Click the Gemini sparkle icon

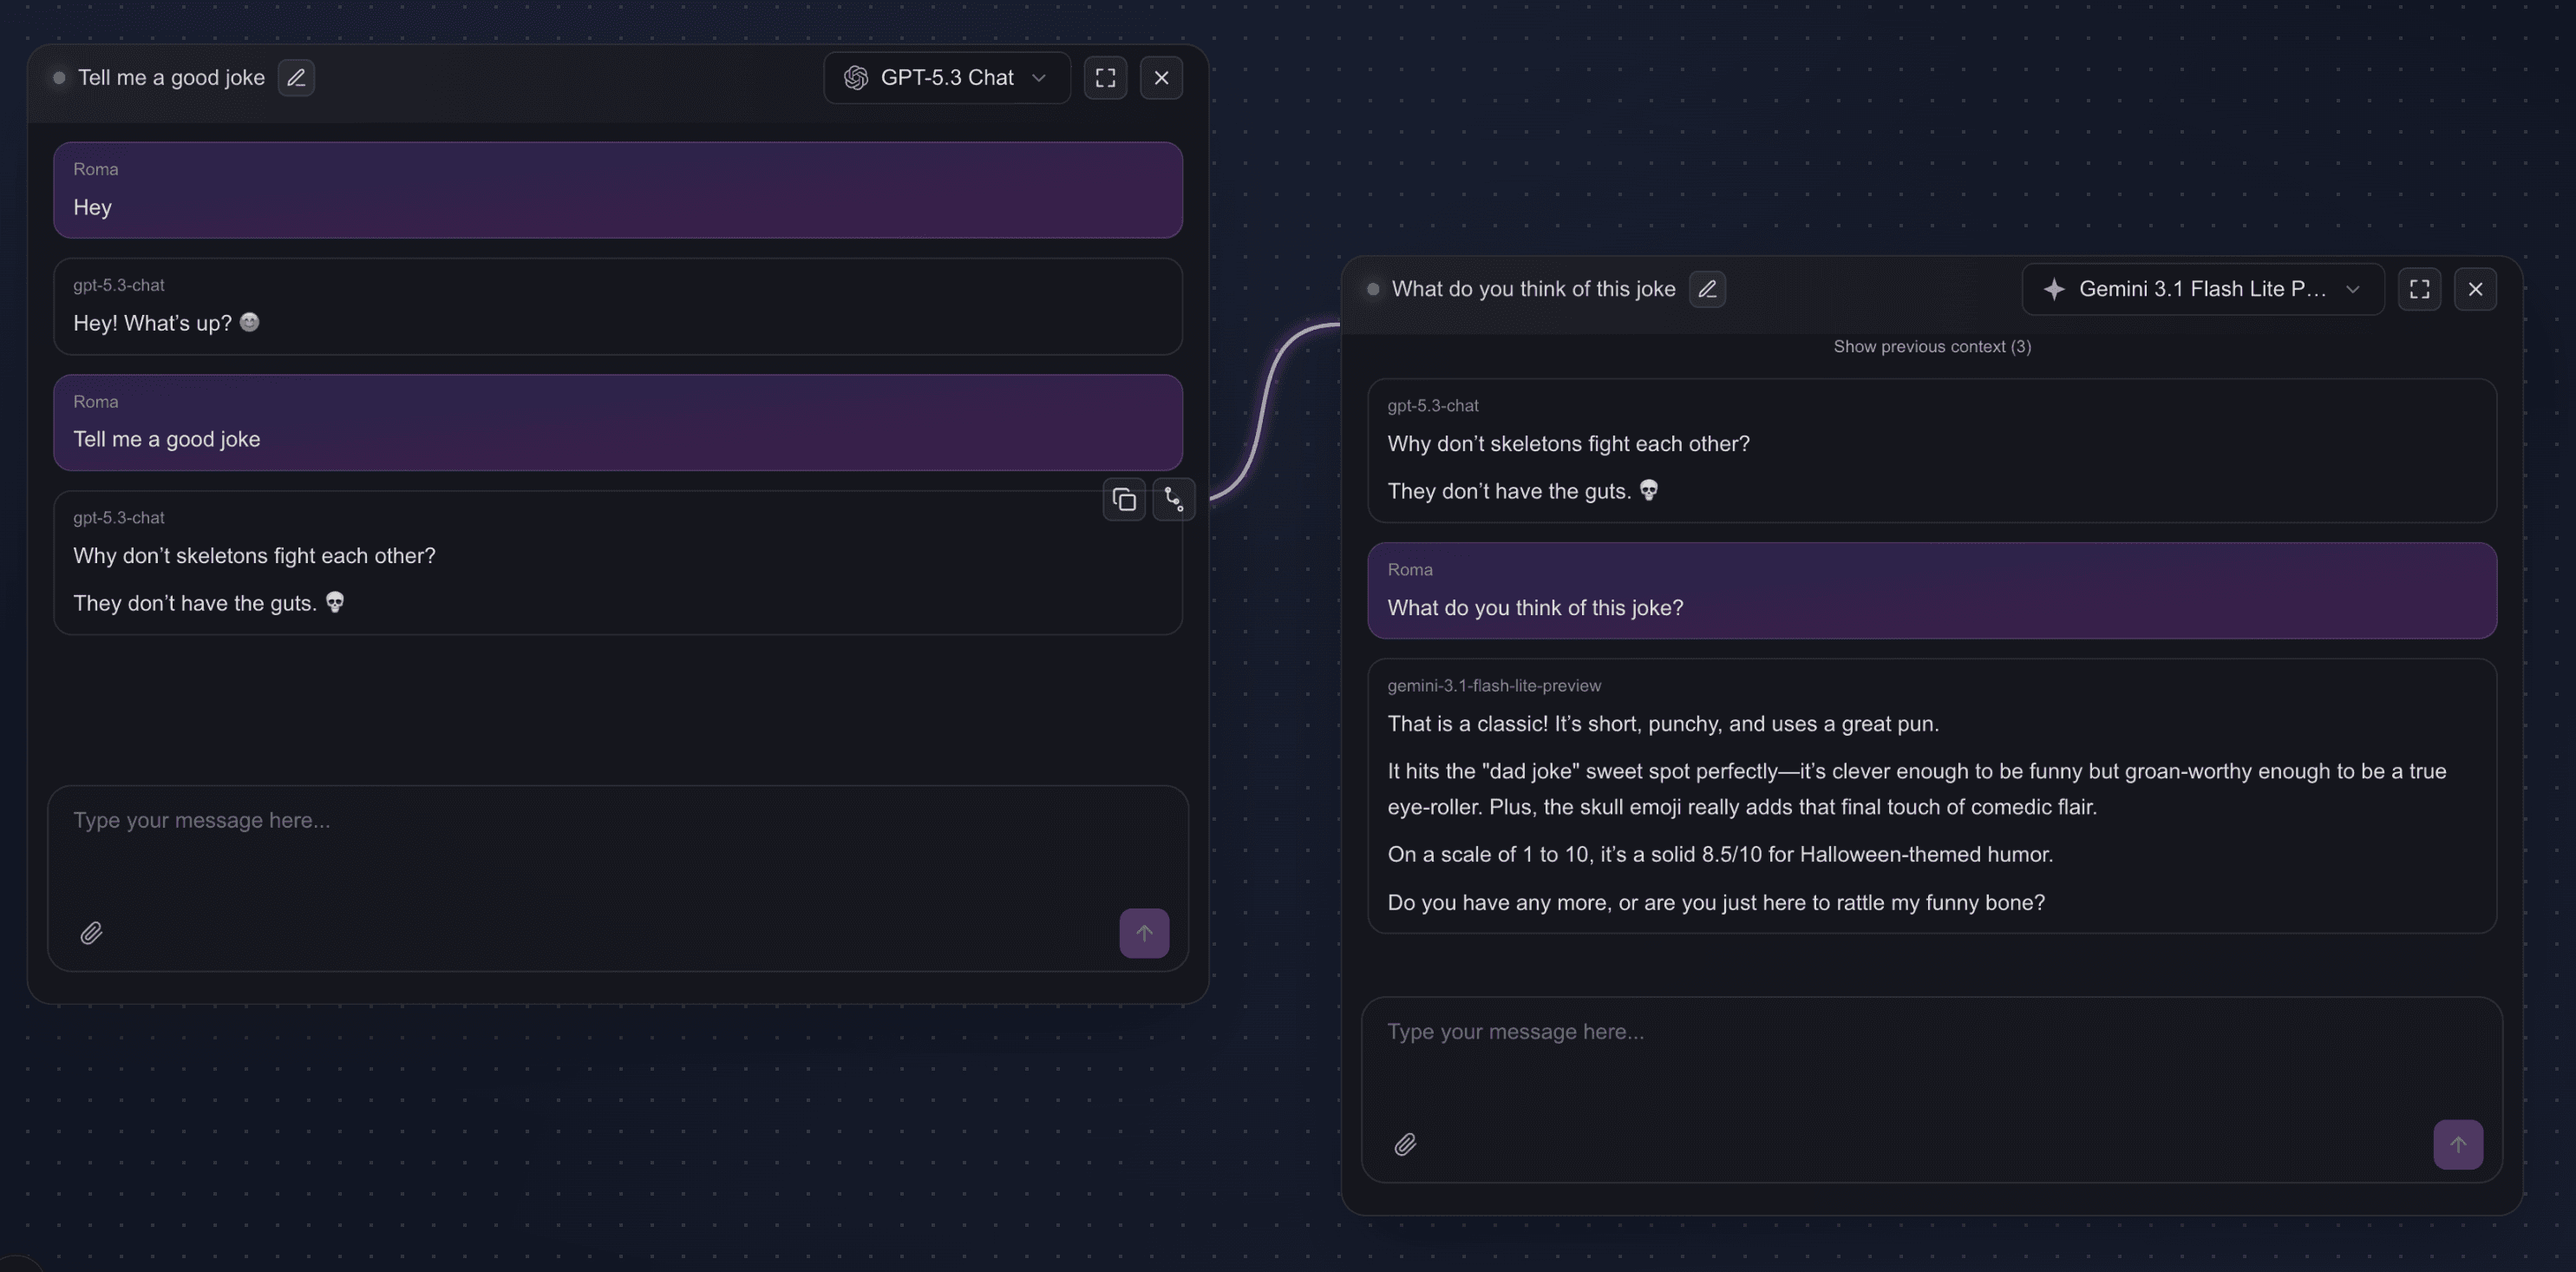(x=2054, y=289)
